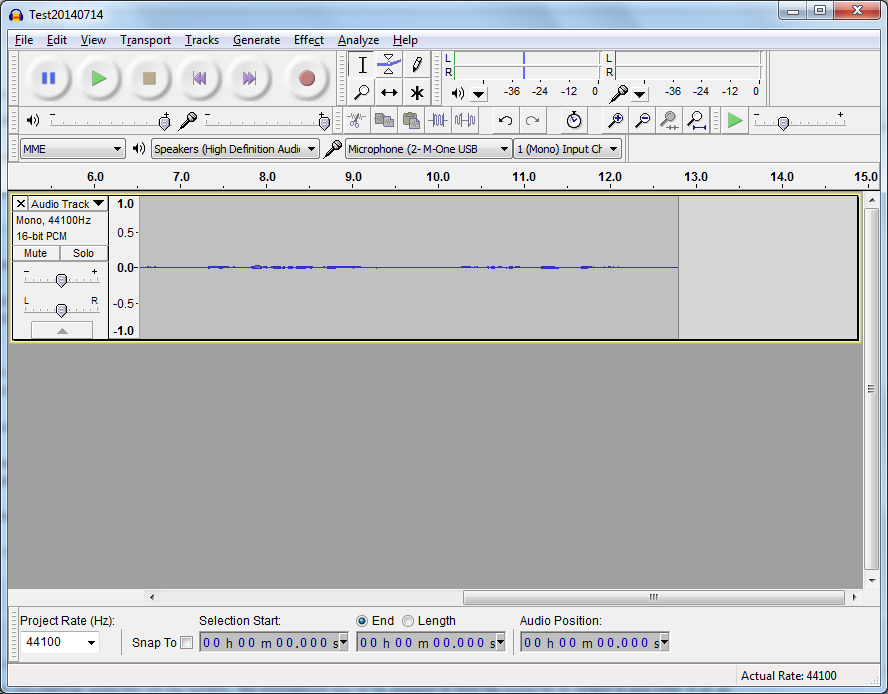The width and height of the screenshot is (888, 694).
Task: Redo the last undone action
Action: pyautogui.click(x=532, y=120)
